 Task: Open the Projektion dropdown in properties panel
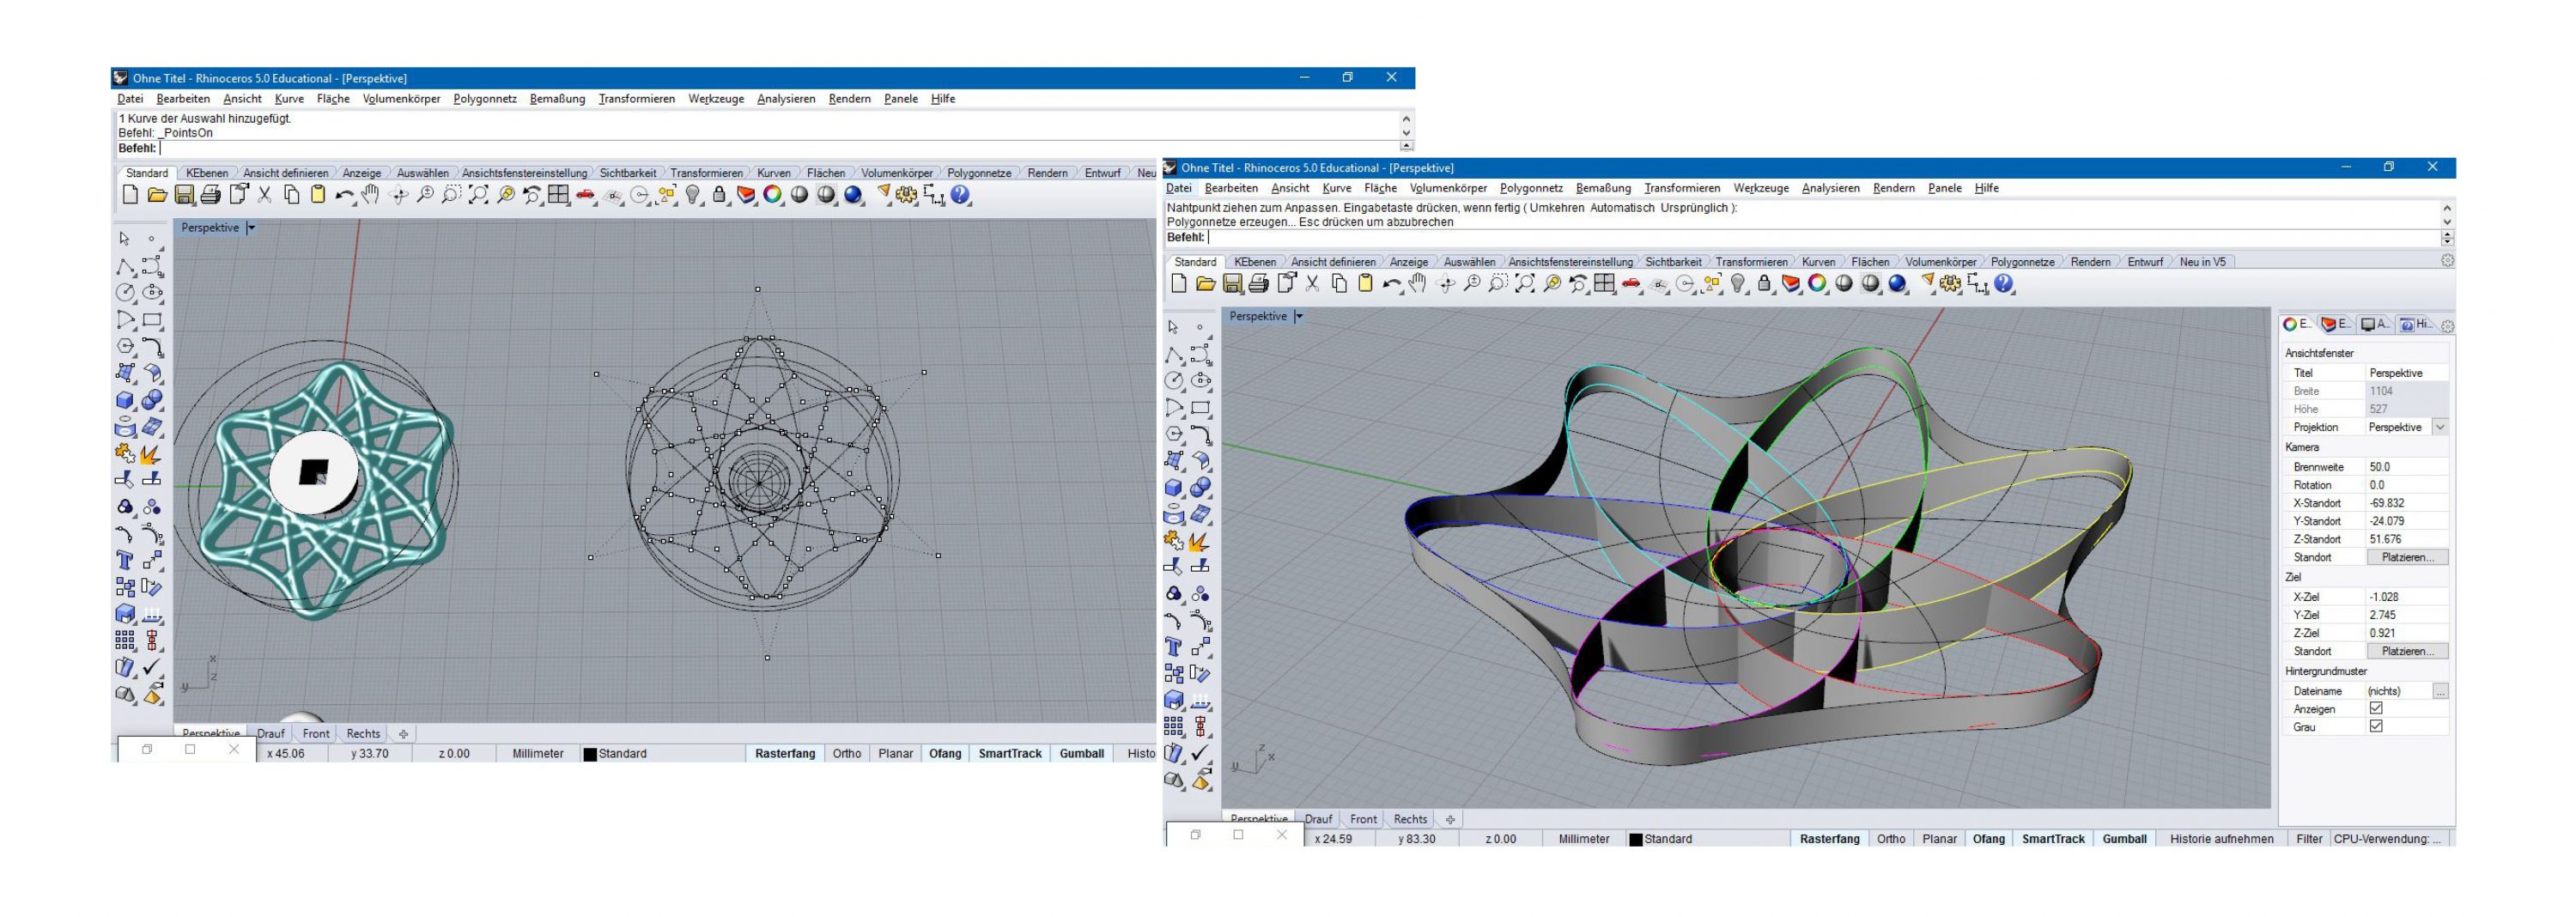click(x=2440, y=427)
